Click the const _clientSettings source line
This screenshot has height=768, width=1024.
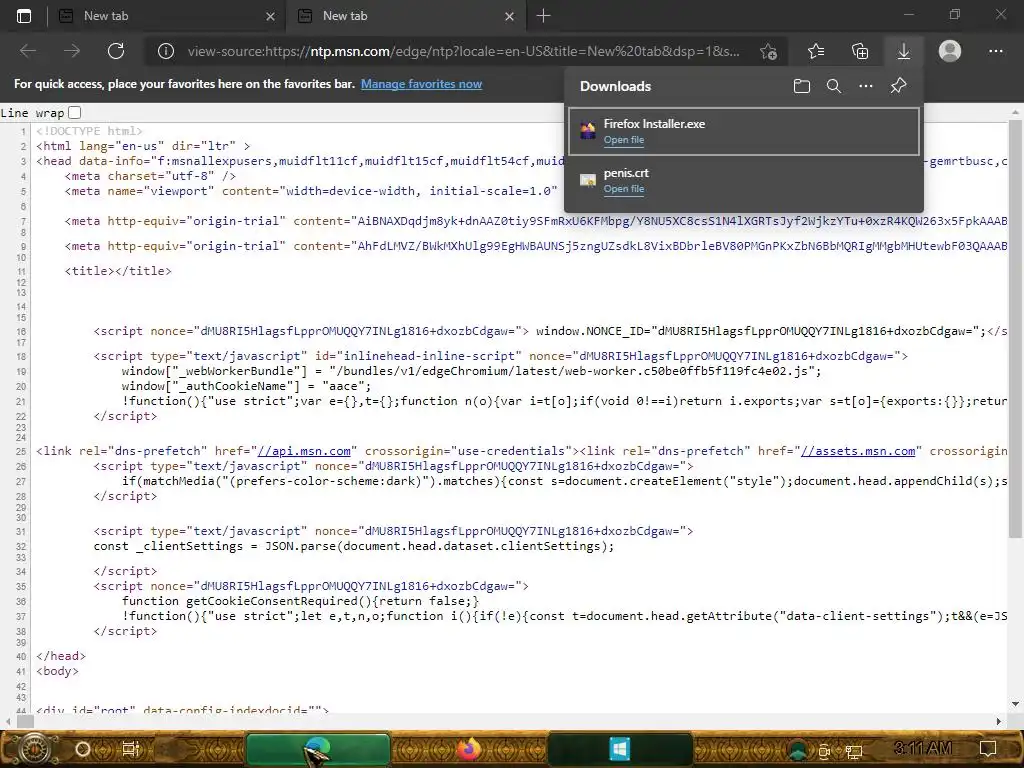click(x=354, y=546)
